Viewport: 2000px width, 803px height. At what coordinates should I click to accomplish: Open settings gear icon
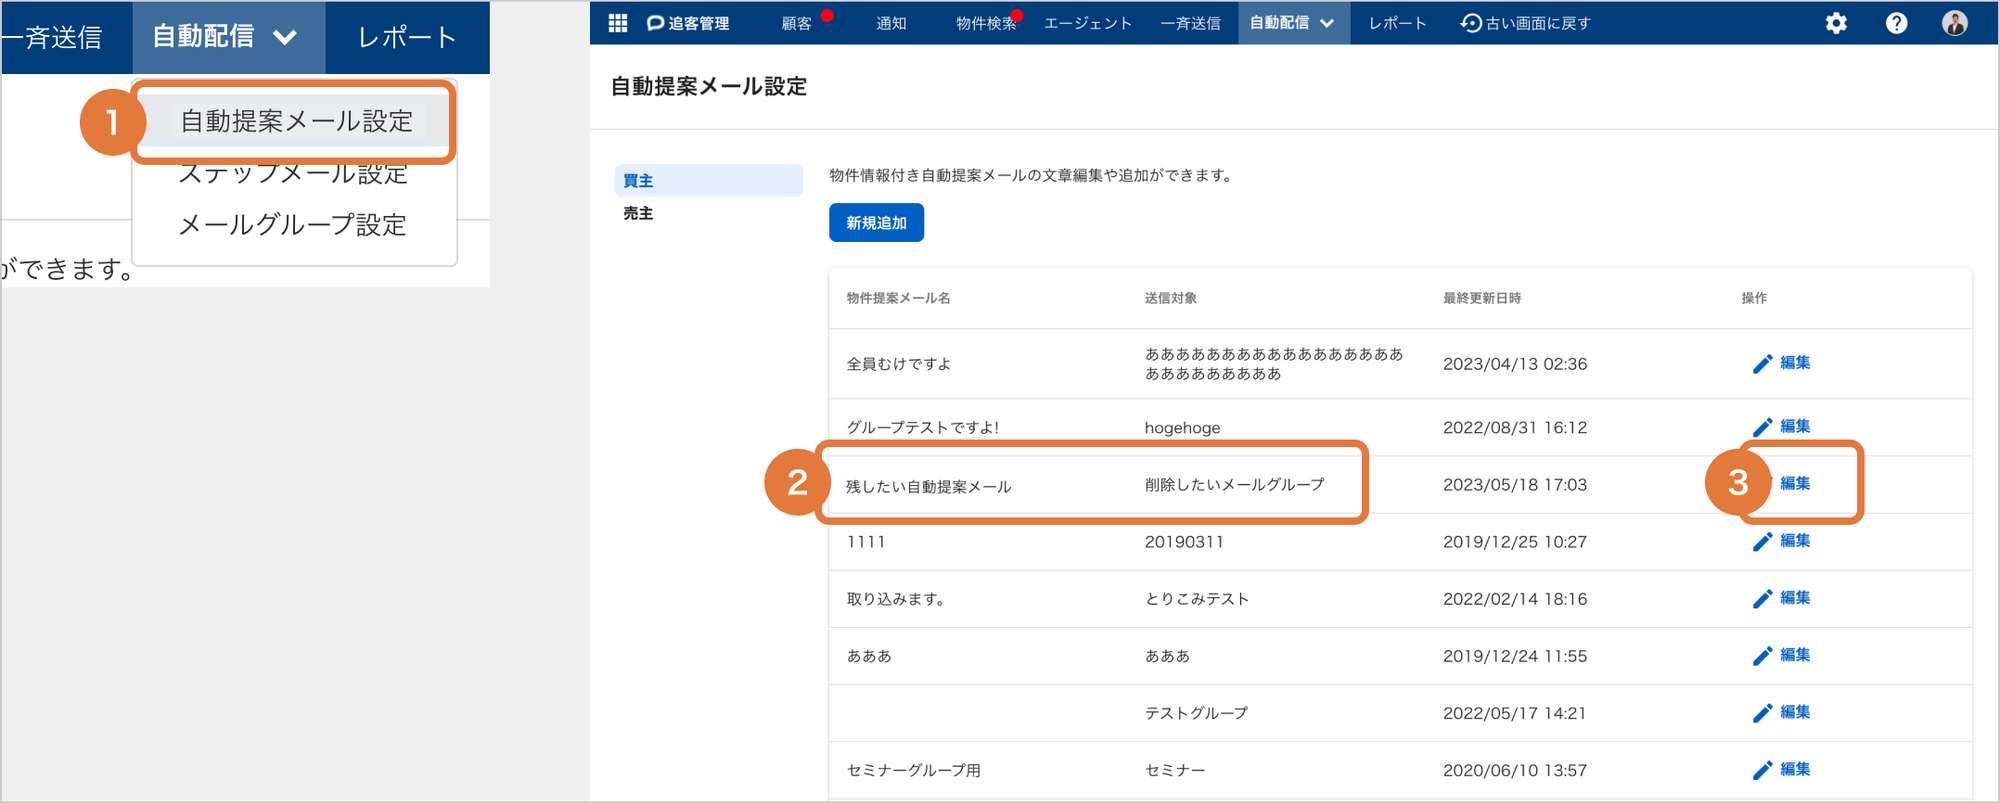tap(1836, 23)
